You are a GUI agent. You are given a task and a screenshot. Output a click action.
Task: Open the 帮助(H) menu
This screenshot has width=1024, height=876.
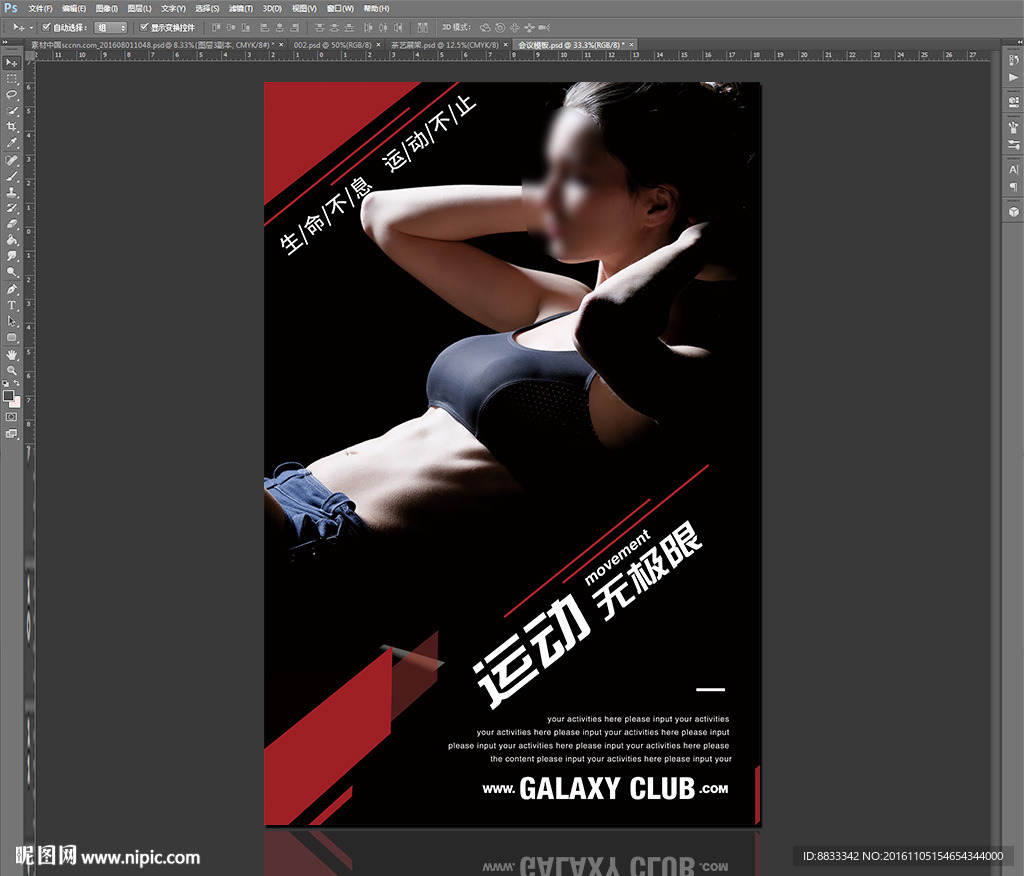coord(376,8)
